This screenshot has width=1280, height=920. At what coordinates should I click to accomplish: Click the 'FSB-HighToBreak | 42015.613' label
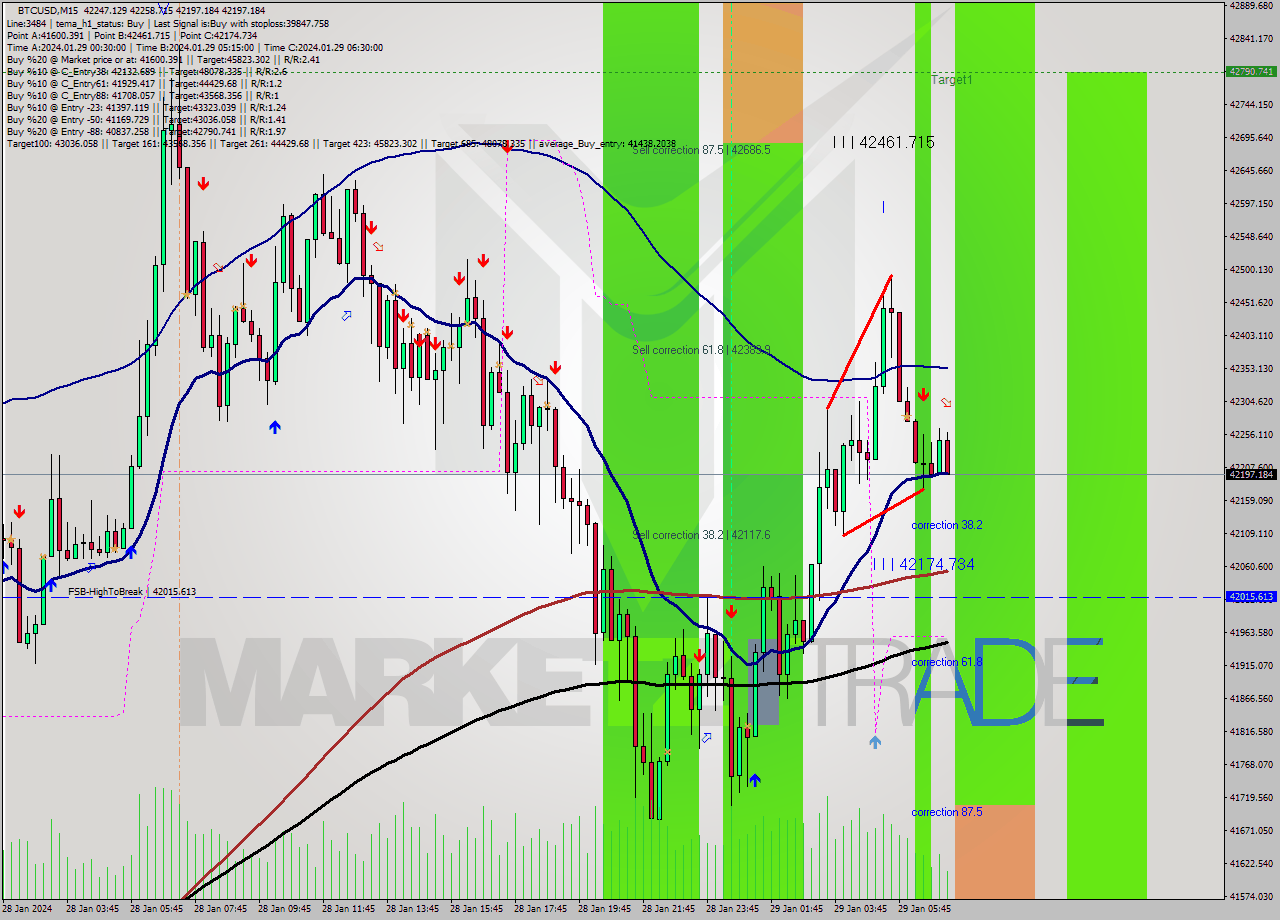pos(132,592)
